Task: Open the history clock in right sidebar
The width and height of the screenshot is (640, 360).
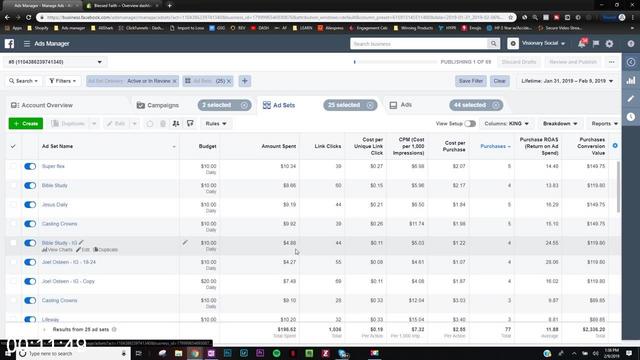Action: (631, 117)
